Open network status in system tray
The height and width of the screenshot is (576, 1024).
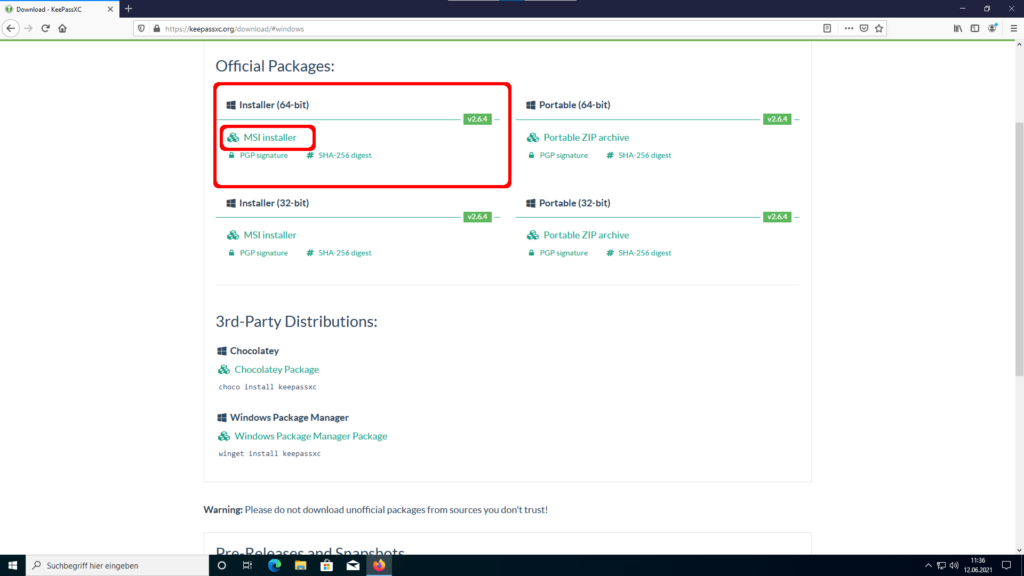pyautogui.click(x=941, y=566)
